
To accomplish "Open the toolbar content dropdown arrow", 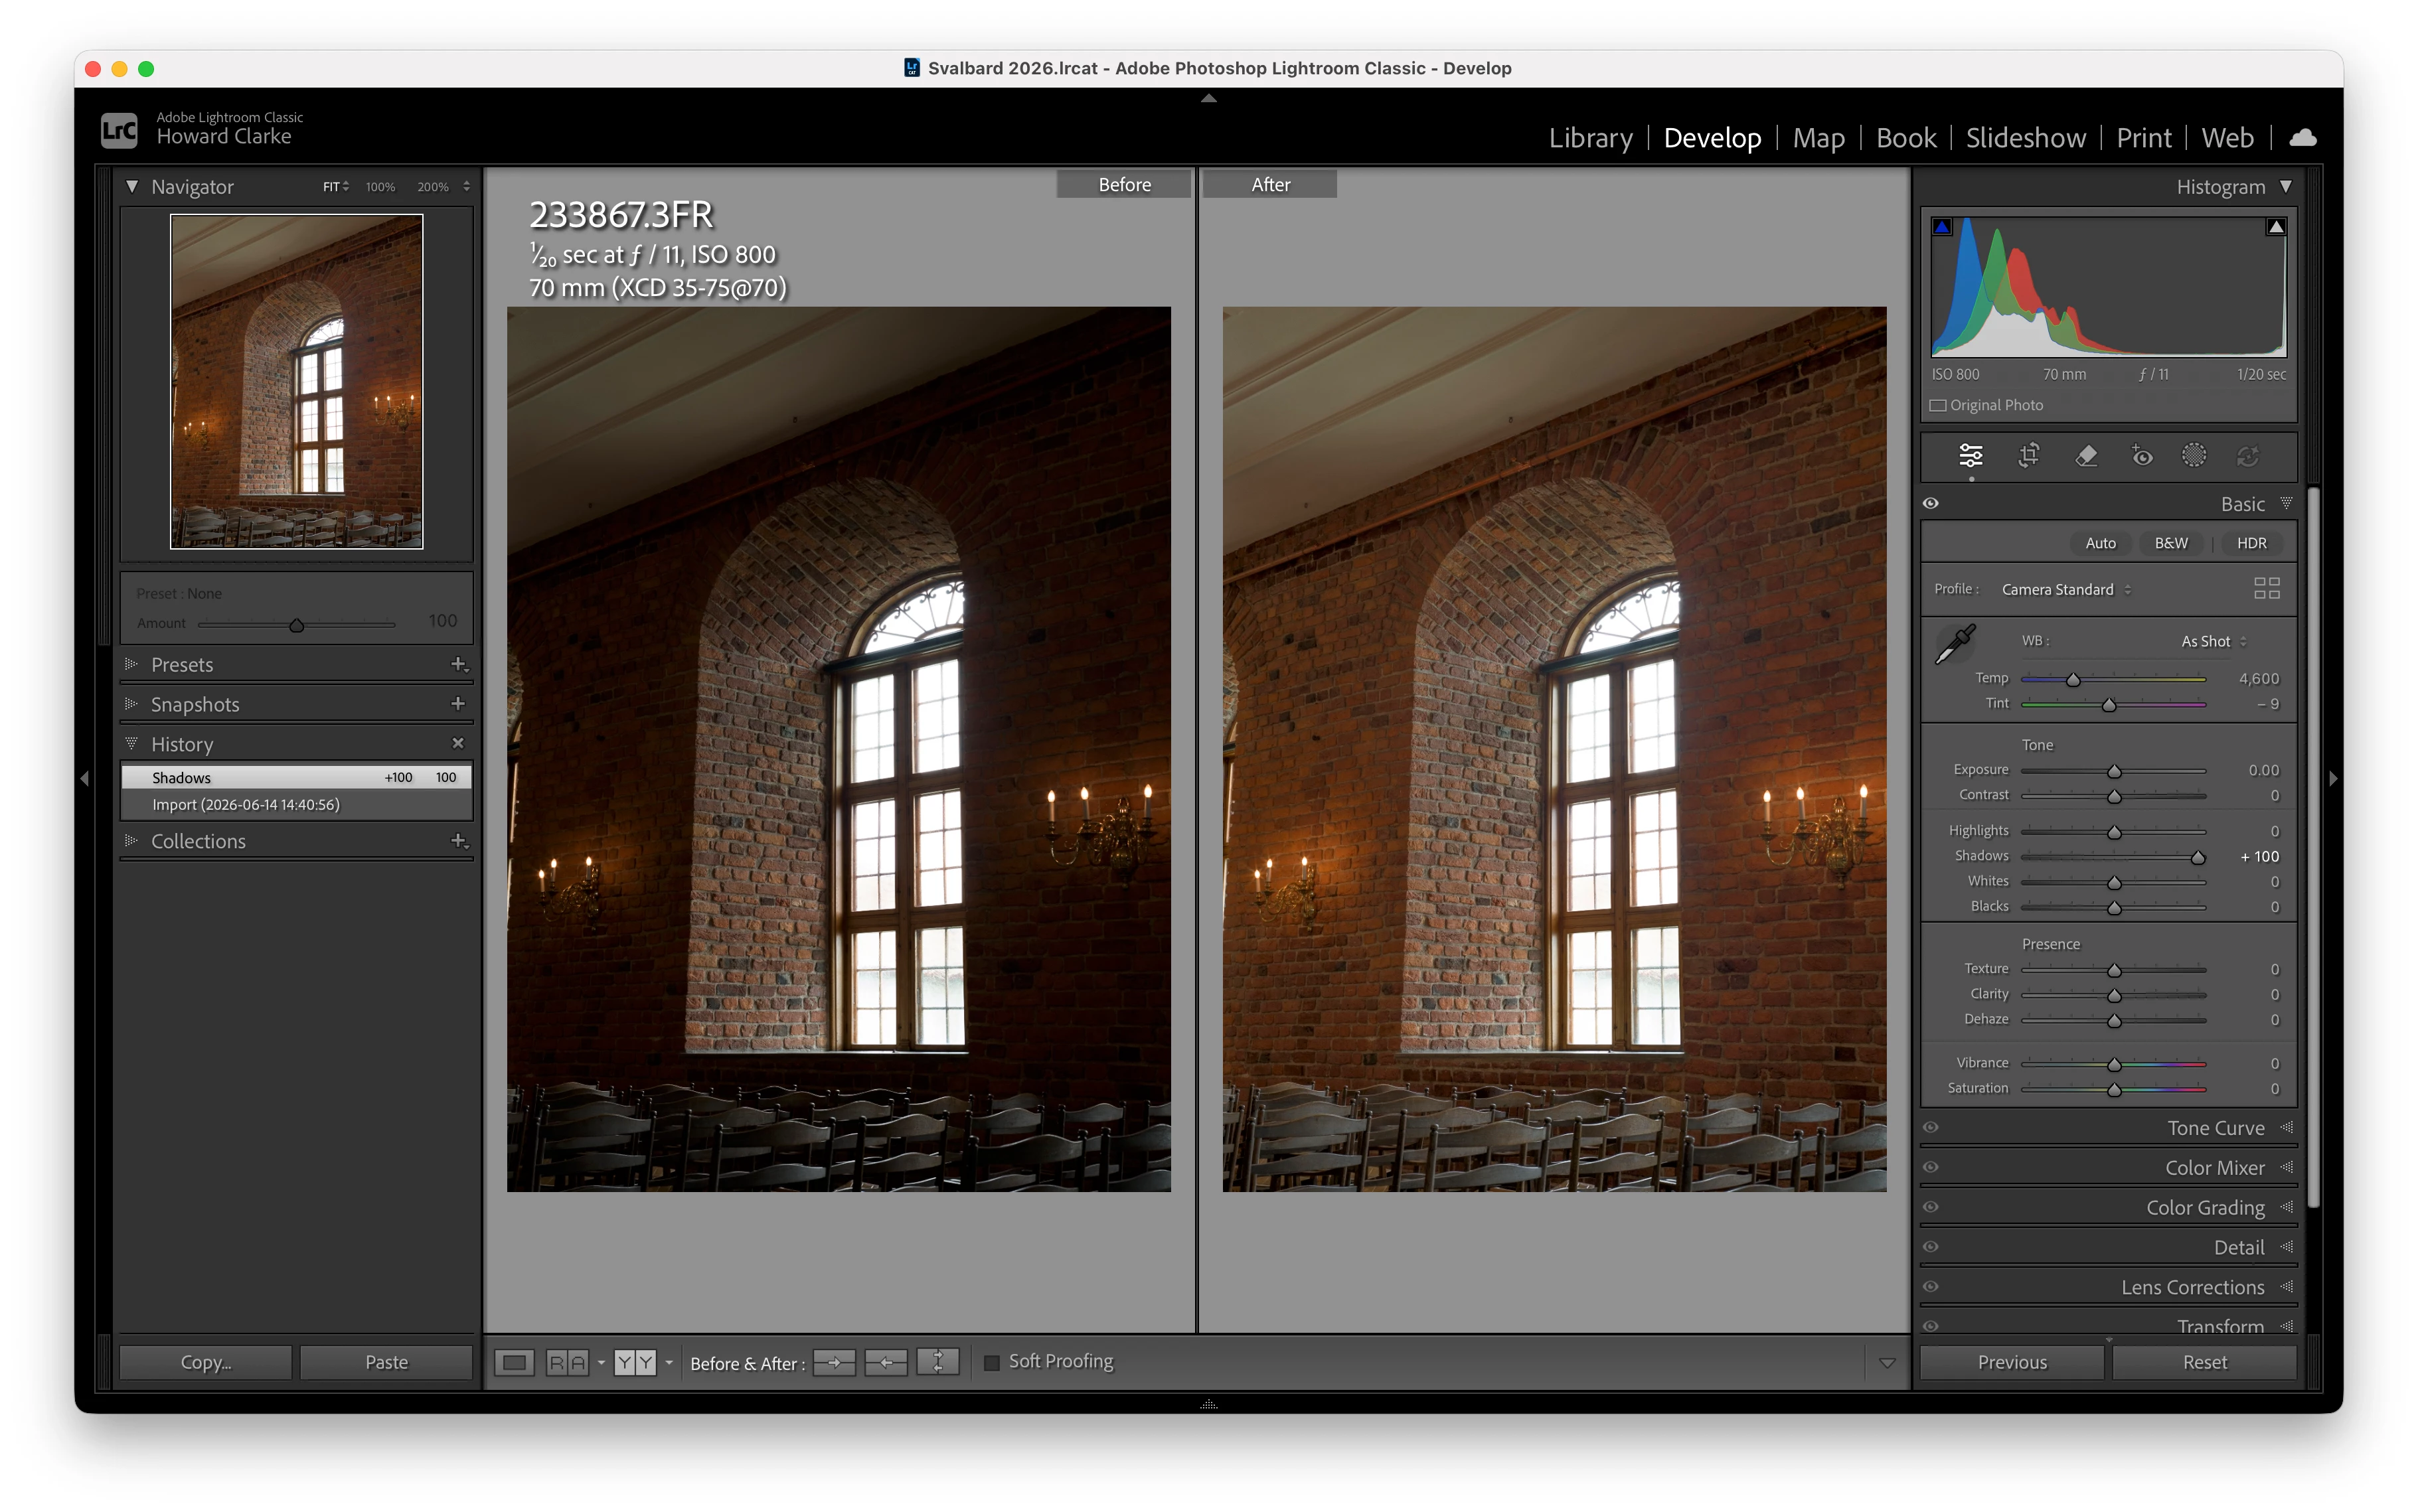I will click(x=1887, y=1363).
